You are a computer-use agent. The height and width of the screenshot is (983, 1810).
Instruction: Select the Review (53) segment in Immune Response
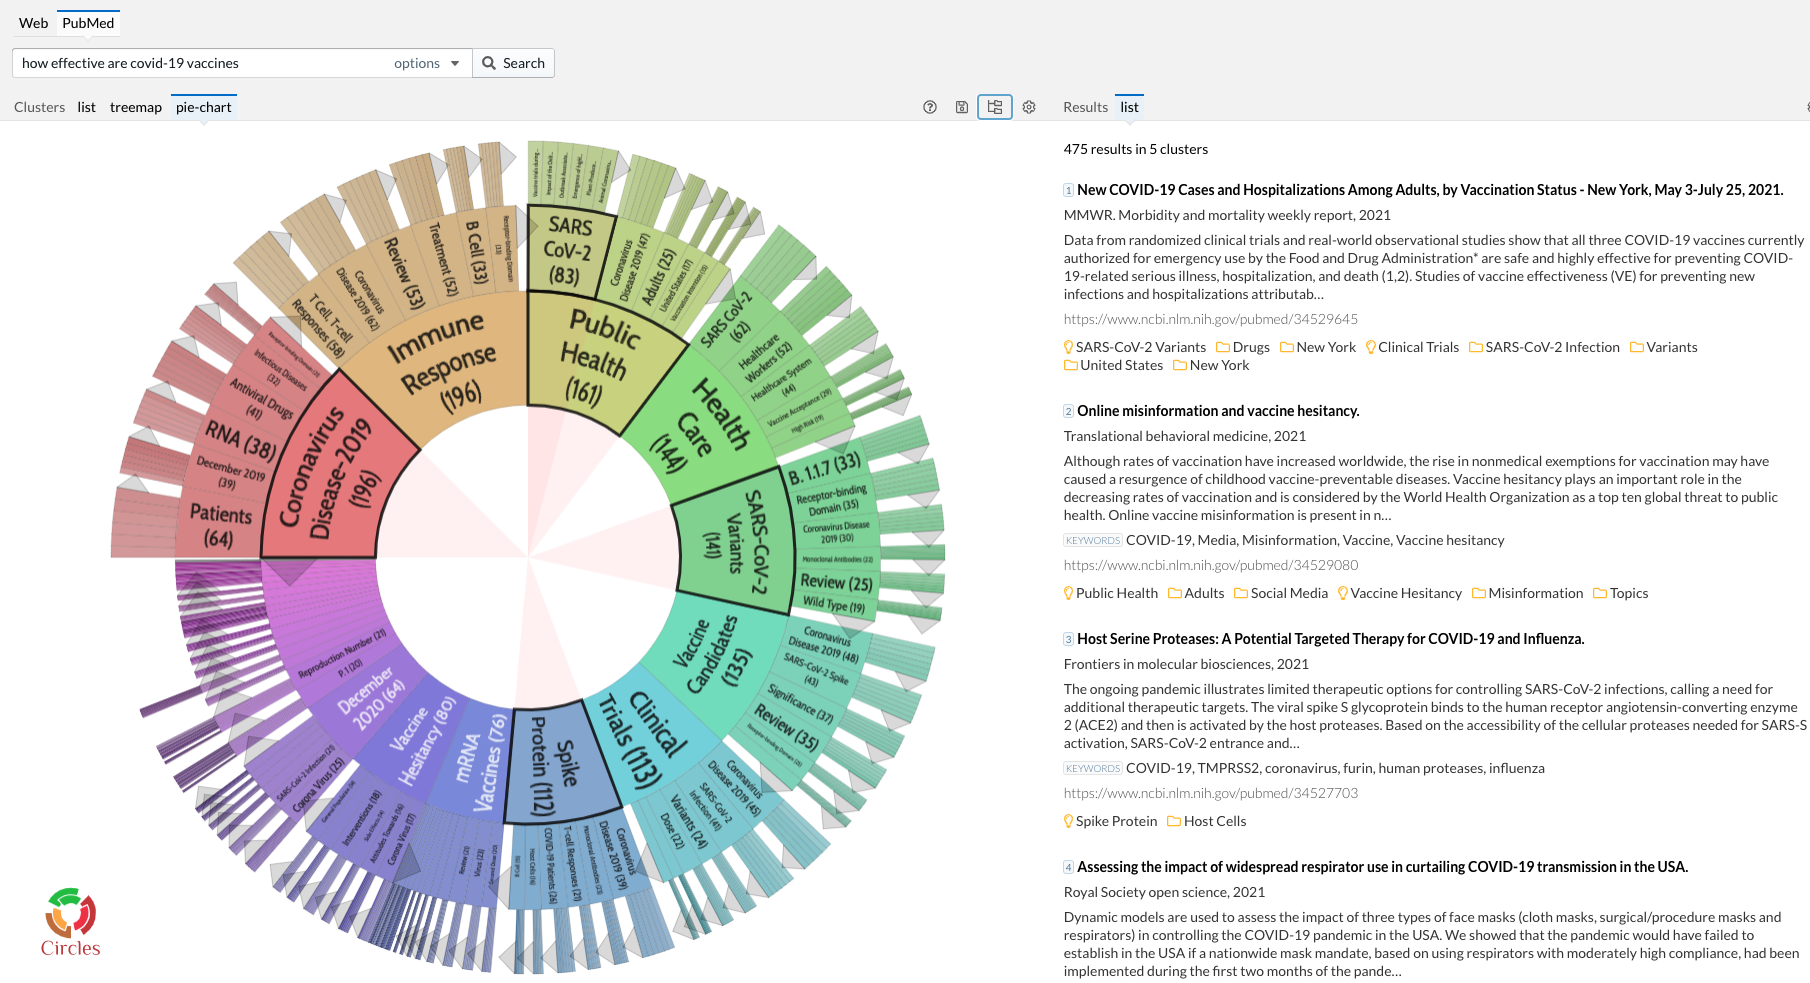(405, 272)
